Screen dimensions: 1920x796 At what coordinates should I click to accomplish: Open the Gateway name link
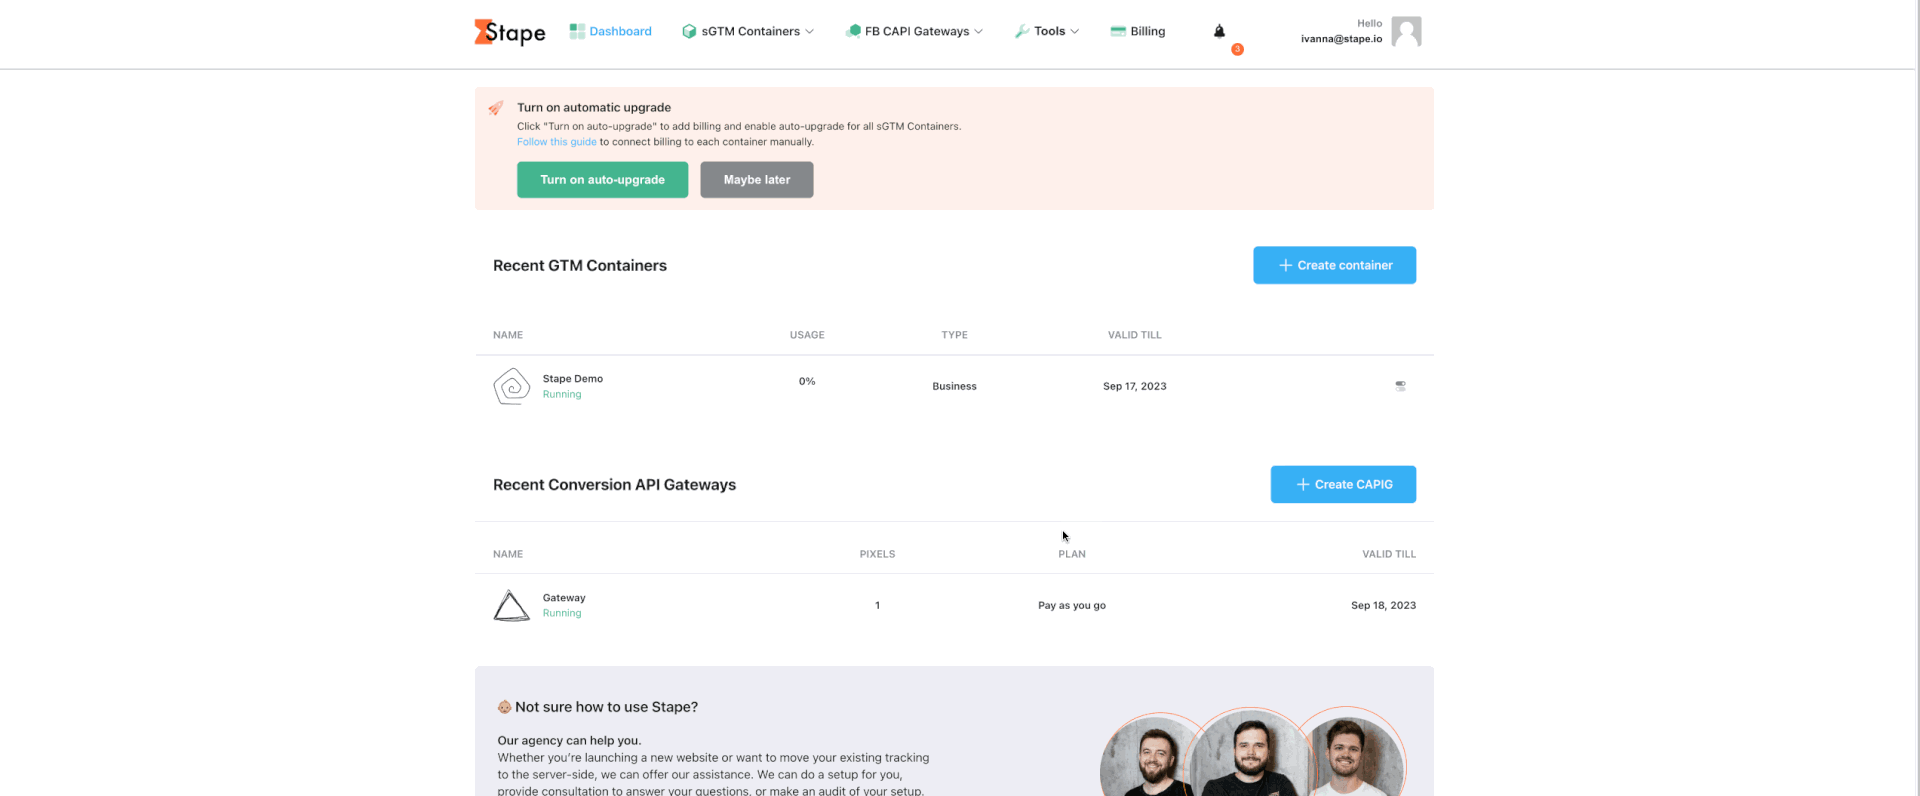(564, 598)
